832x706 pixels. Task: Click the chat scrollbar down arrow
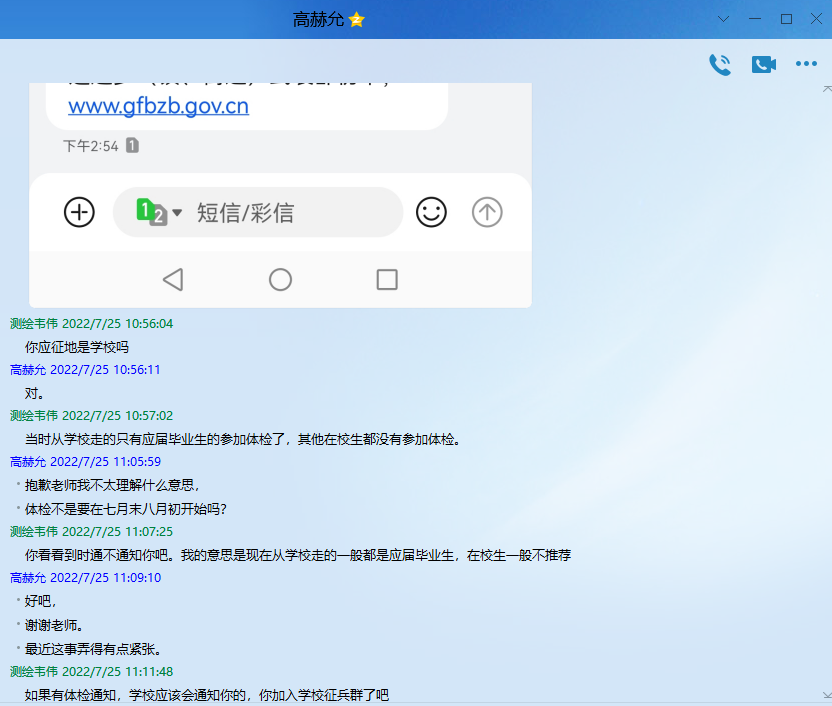[826, 695]
